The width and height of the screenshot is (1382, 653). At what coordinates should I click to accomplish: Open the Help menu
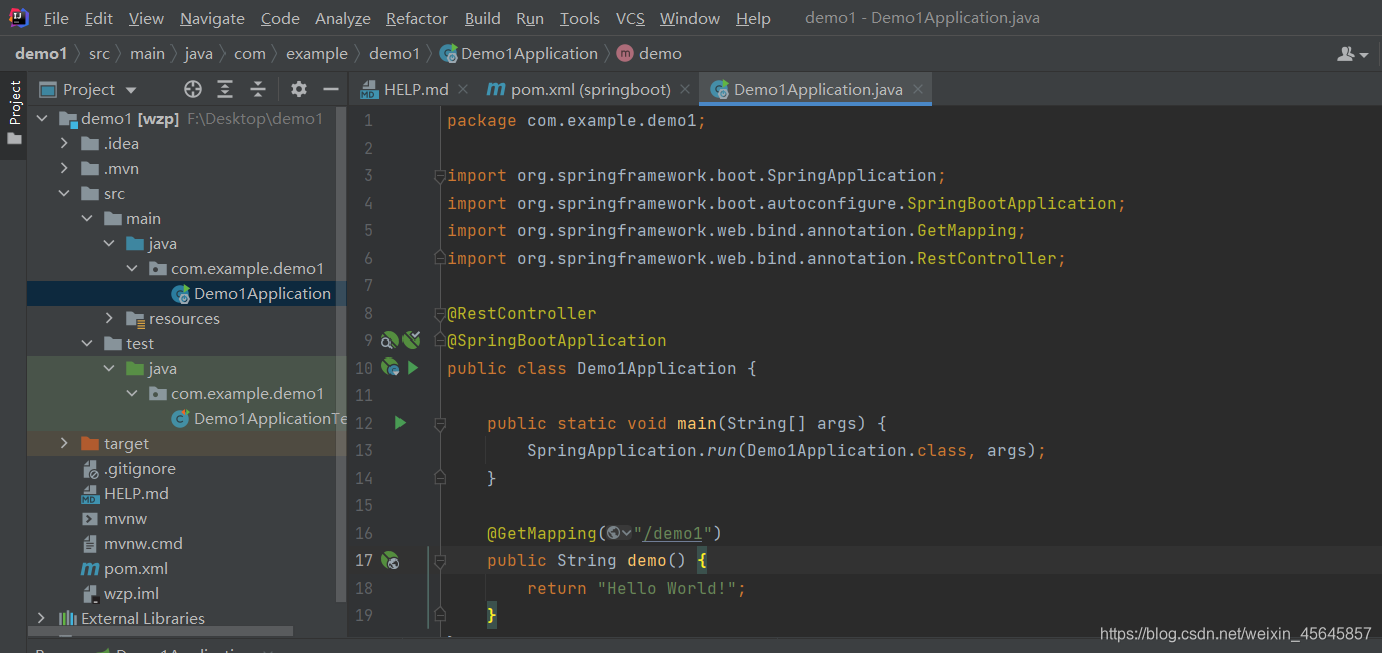click(753, 18)
